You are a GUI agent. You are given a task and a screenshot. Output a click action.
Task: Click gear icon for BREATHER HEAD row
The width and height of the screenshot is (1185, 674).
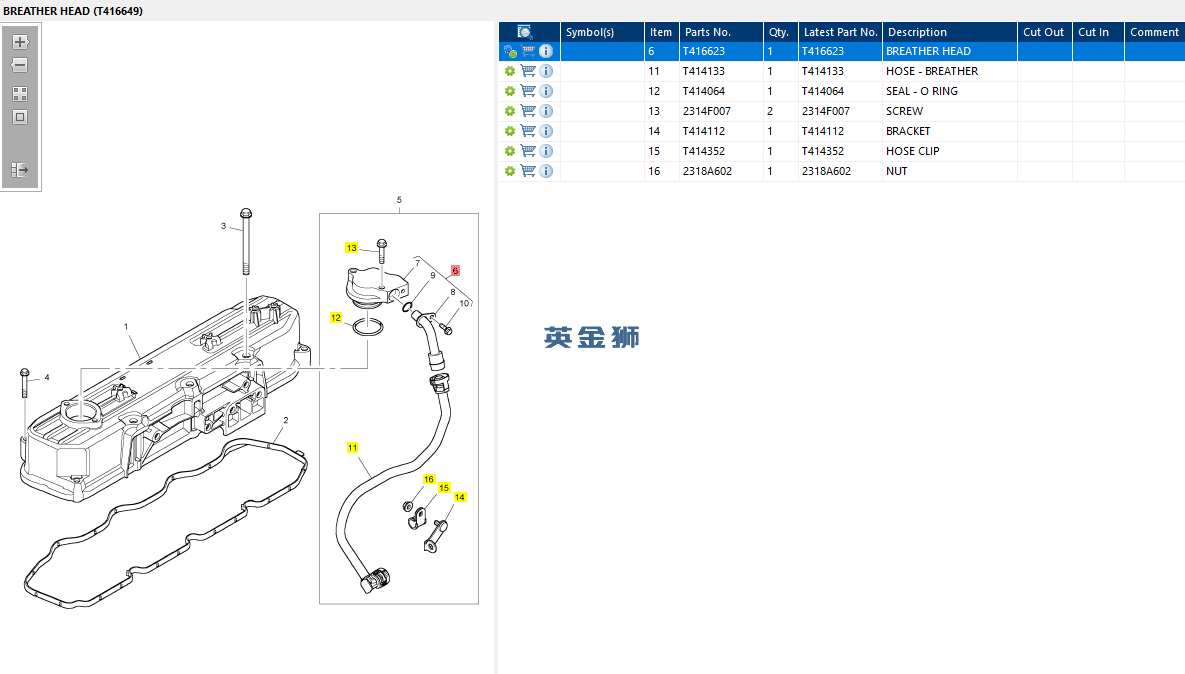pos(510,51)
